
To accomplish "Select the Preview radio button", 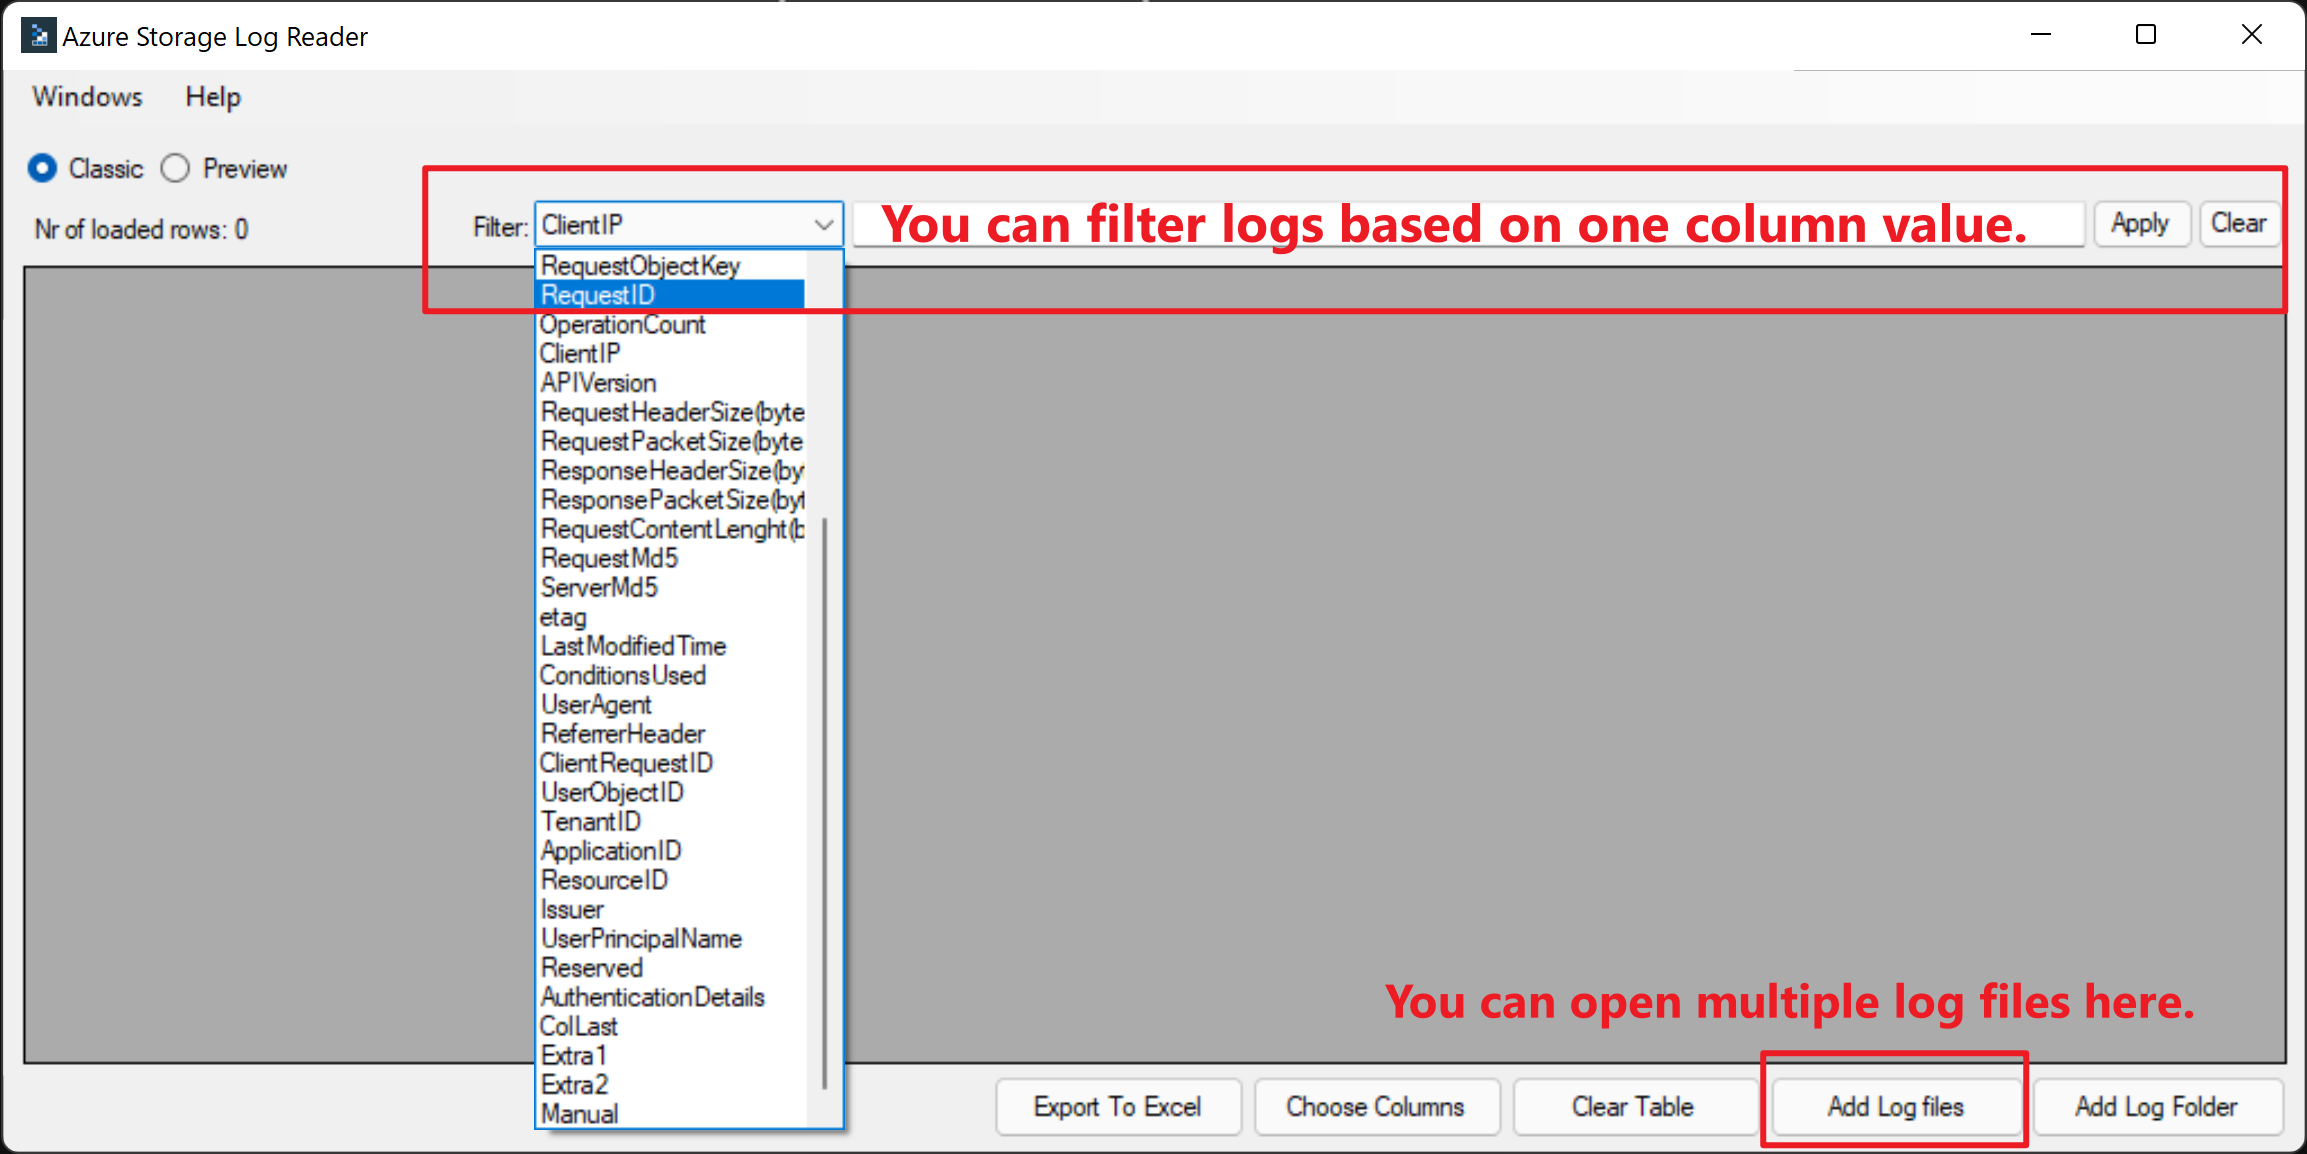I will coord(176,168).
